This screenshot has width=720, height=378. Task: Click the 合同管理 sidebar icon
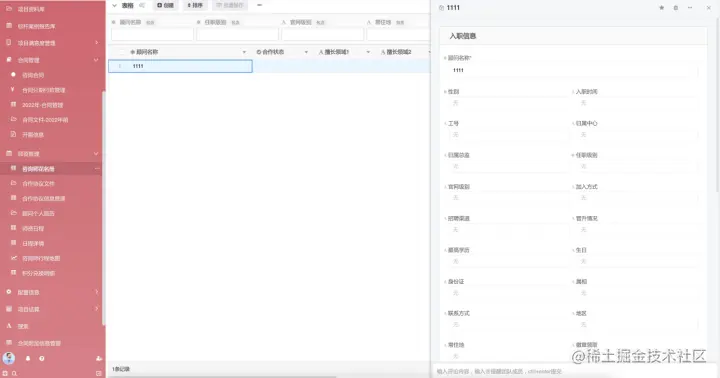[x=8, y=60]
